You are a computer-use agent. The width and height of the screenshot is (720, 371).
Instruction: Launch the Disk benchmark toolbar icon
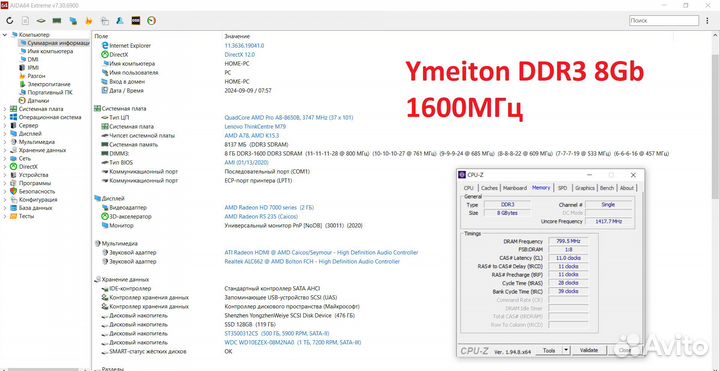click(41, 21)
